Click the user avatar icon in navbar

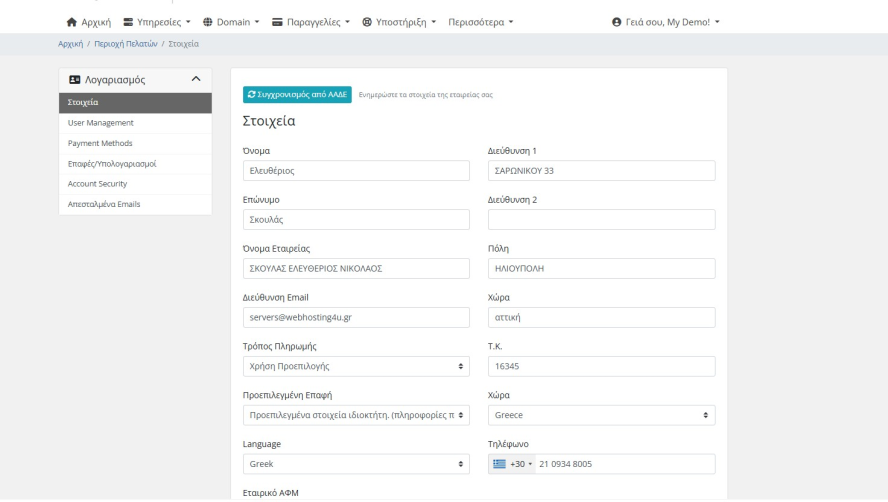click(x=617, y=22)
